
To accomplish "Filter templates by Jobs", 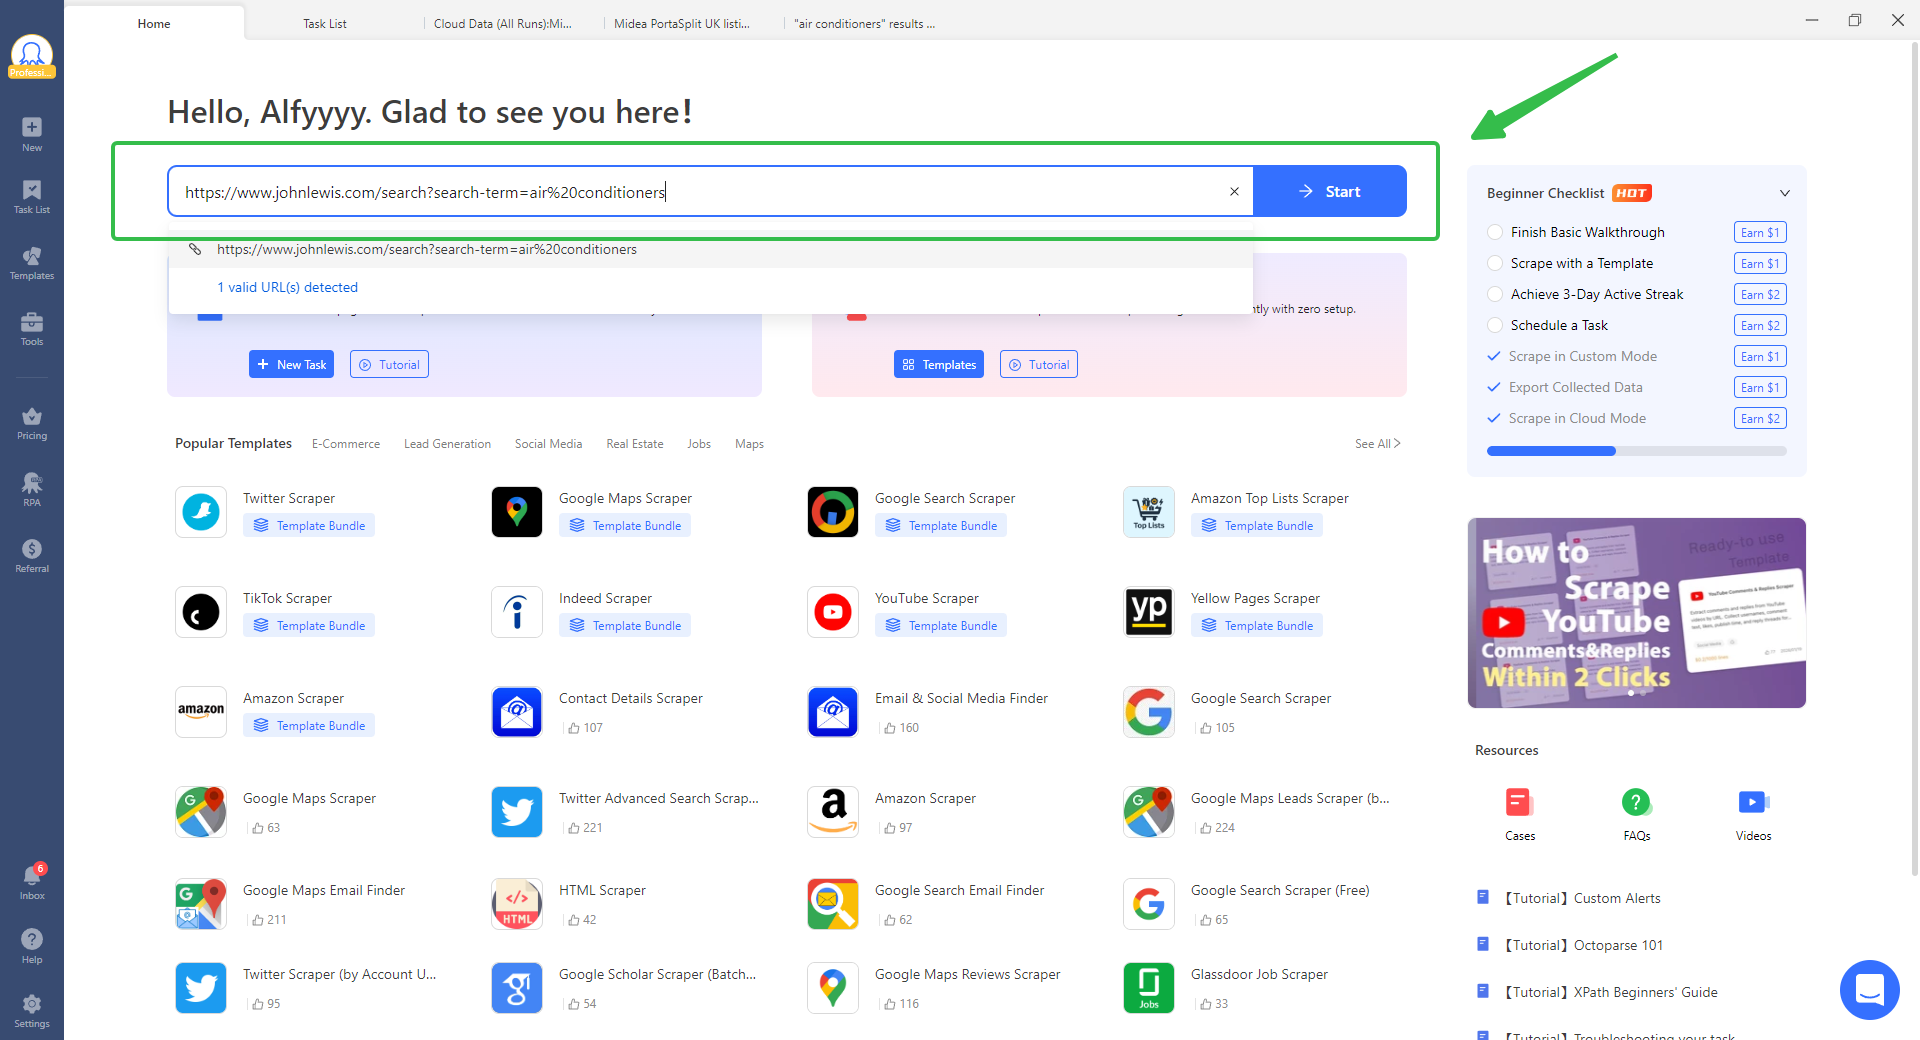I will point(699,444).
